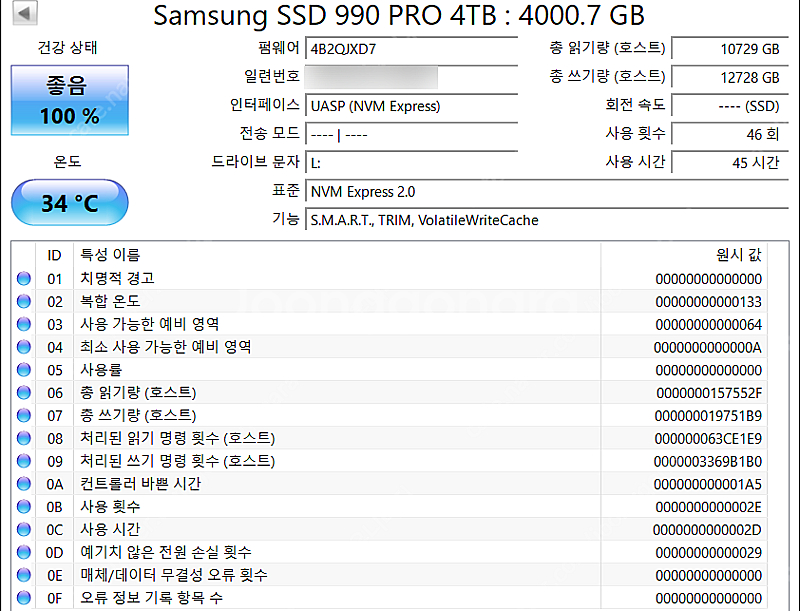800x611 pixels.
Task: Select the features field S.M.A.R.T., TRIM, VolatileWriteCache
Action: tap(547, 220)
